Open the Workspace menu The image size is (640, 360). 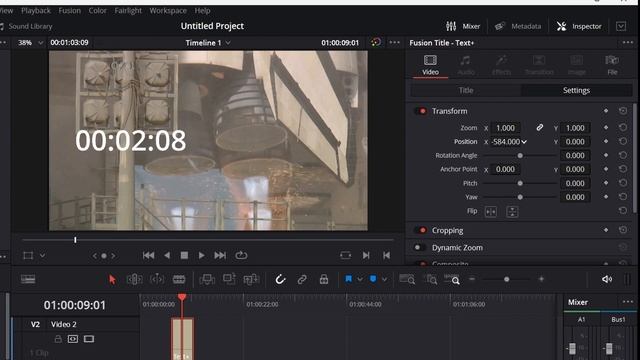(168, 11)
